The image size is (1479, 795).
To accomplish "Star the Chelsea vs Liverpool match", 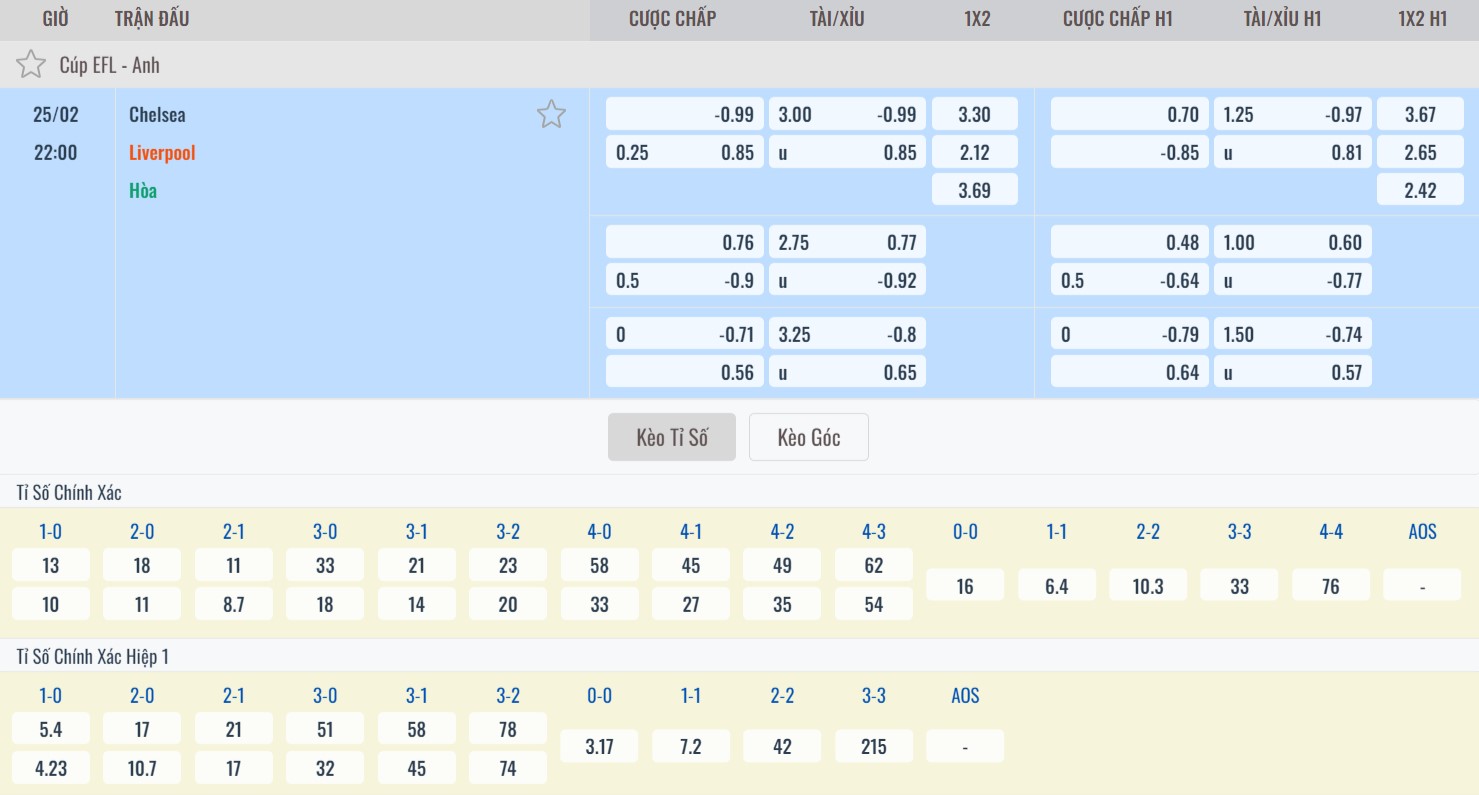I will (551, 115).
